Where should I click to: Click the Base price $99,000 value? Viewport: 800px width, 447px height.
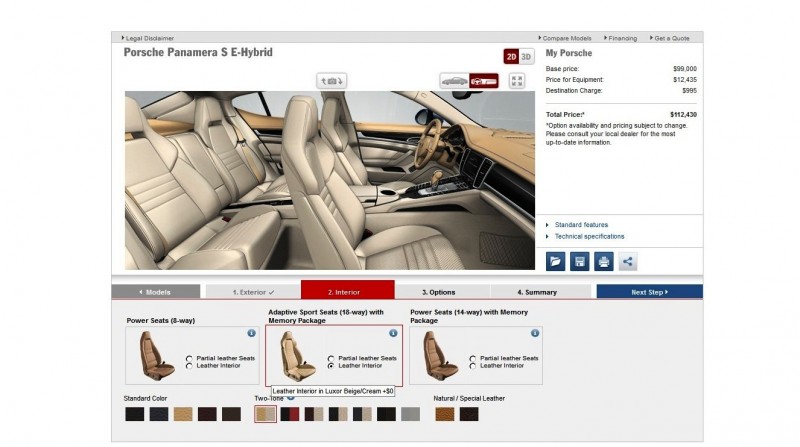point(685,68)
